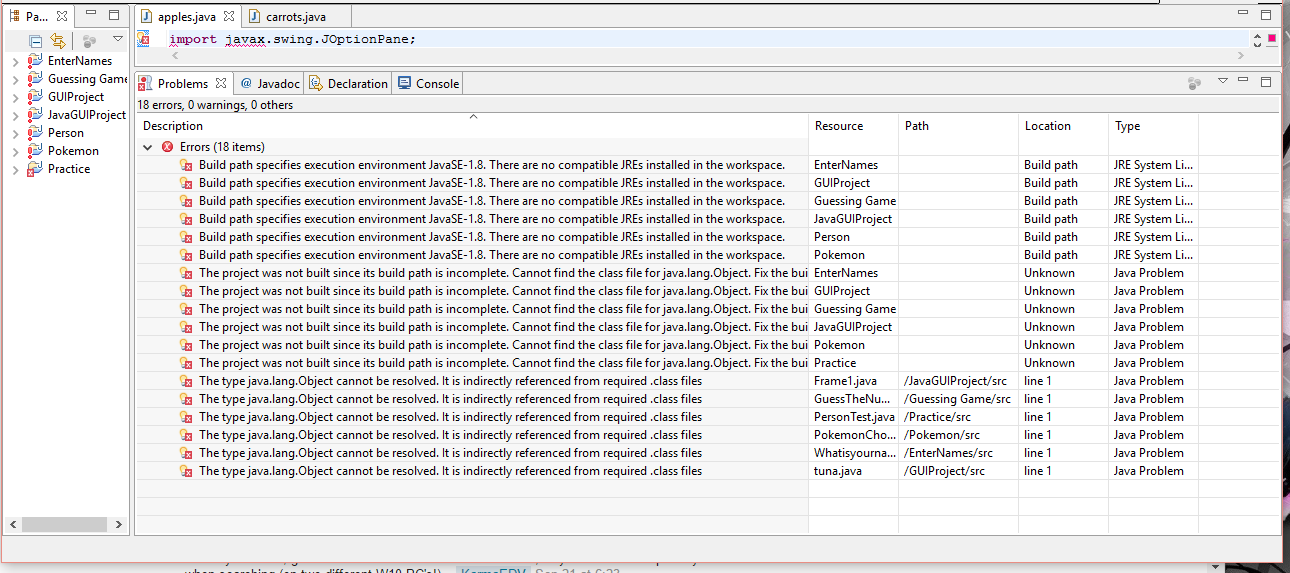1290x573 pixels.
Task: Click the Package Explorer horizontal scrollbar thumb
Action: pos(64,524)
